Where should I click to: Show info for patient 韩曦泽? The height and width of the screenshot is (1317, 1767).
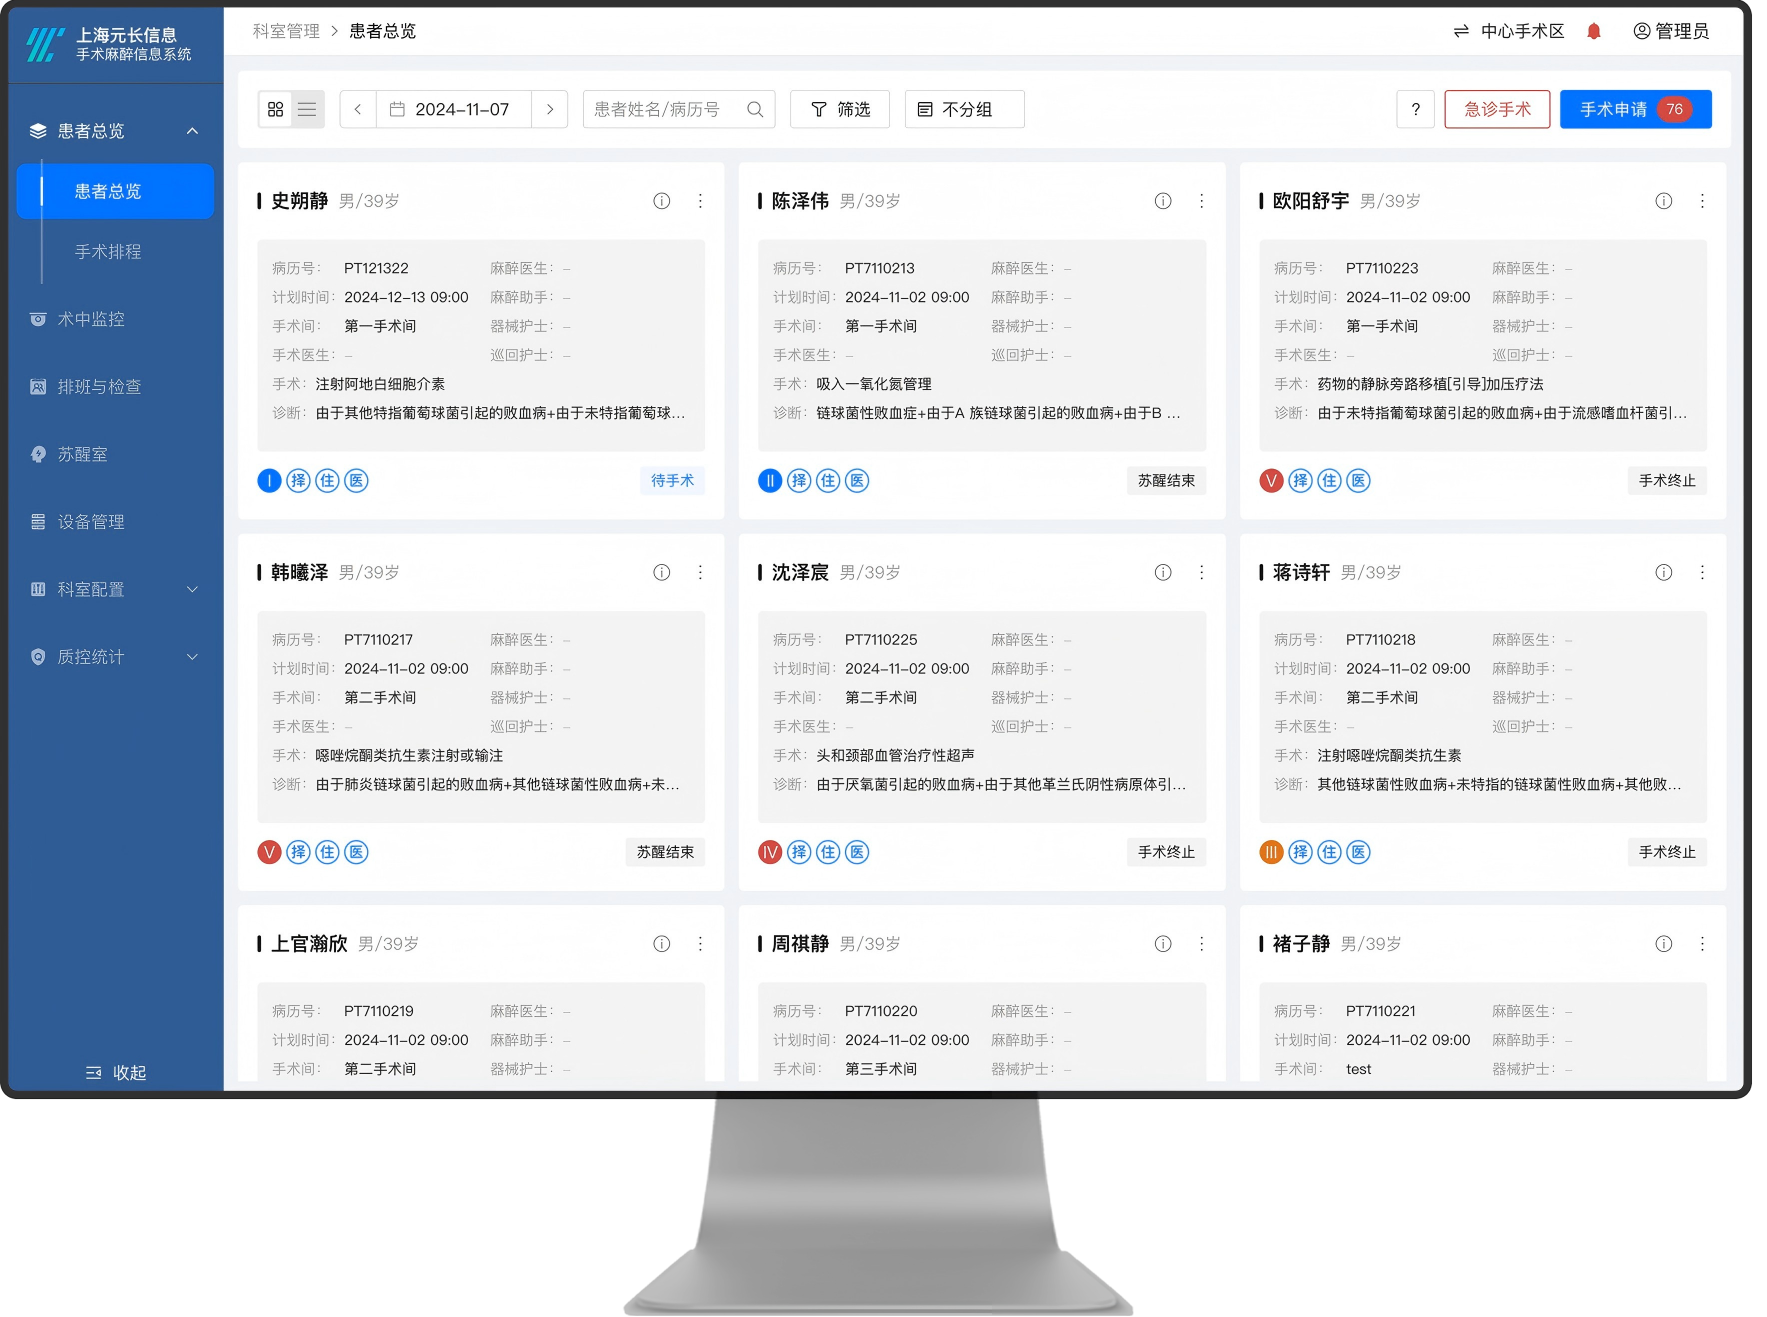click(x=661, y=572)
